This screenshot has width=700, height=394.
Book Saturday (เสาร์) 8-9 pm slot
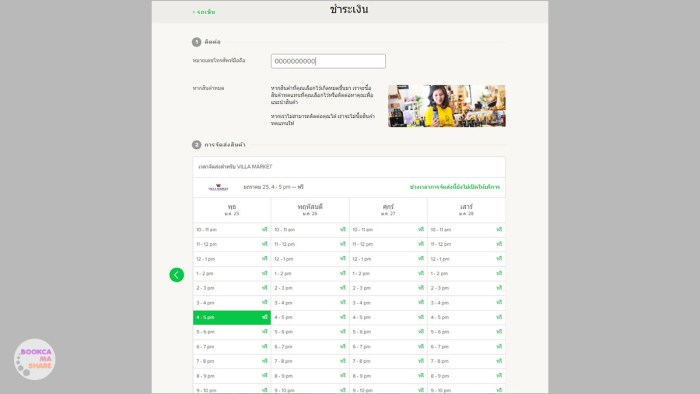[x=466, y=376]
